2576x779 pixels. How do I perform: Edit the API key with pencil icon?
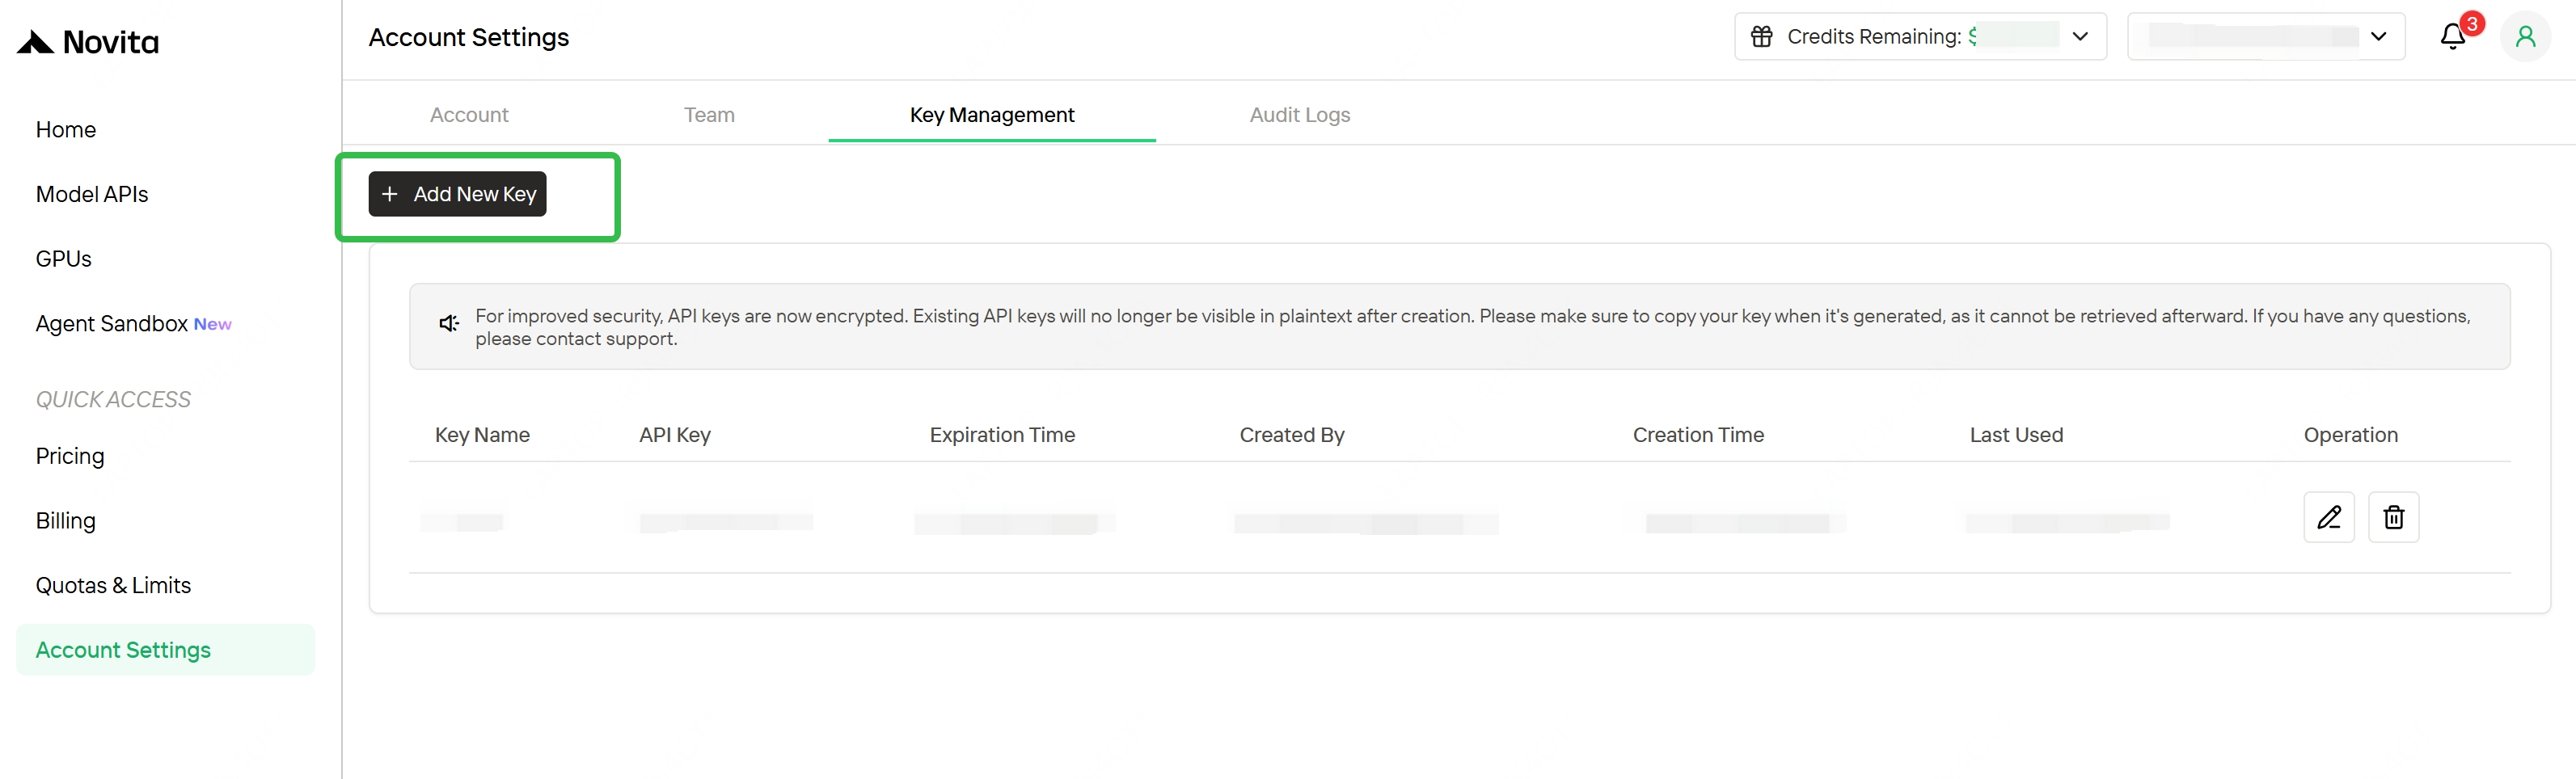click(x=2329, y=517)
